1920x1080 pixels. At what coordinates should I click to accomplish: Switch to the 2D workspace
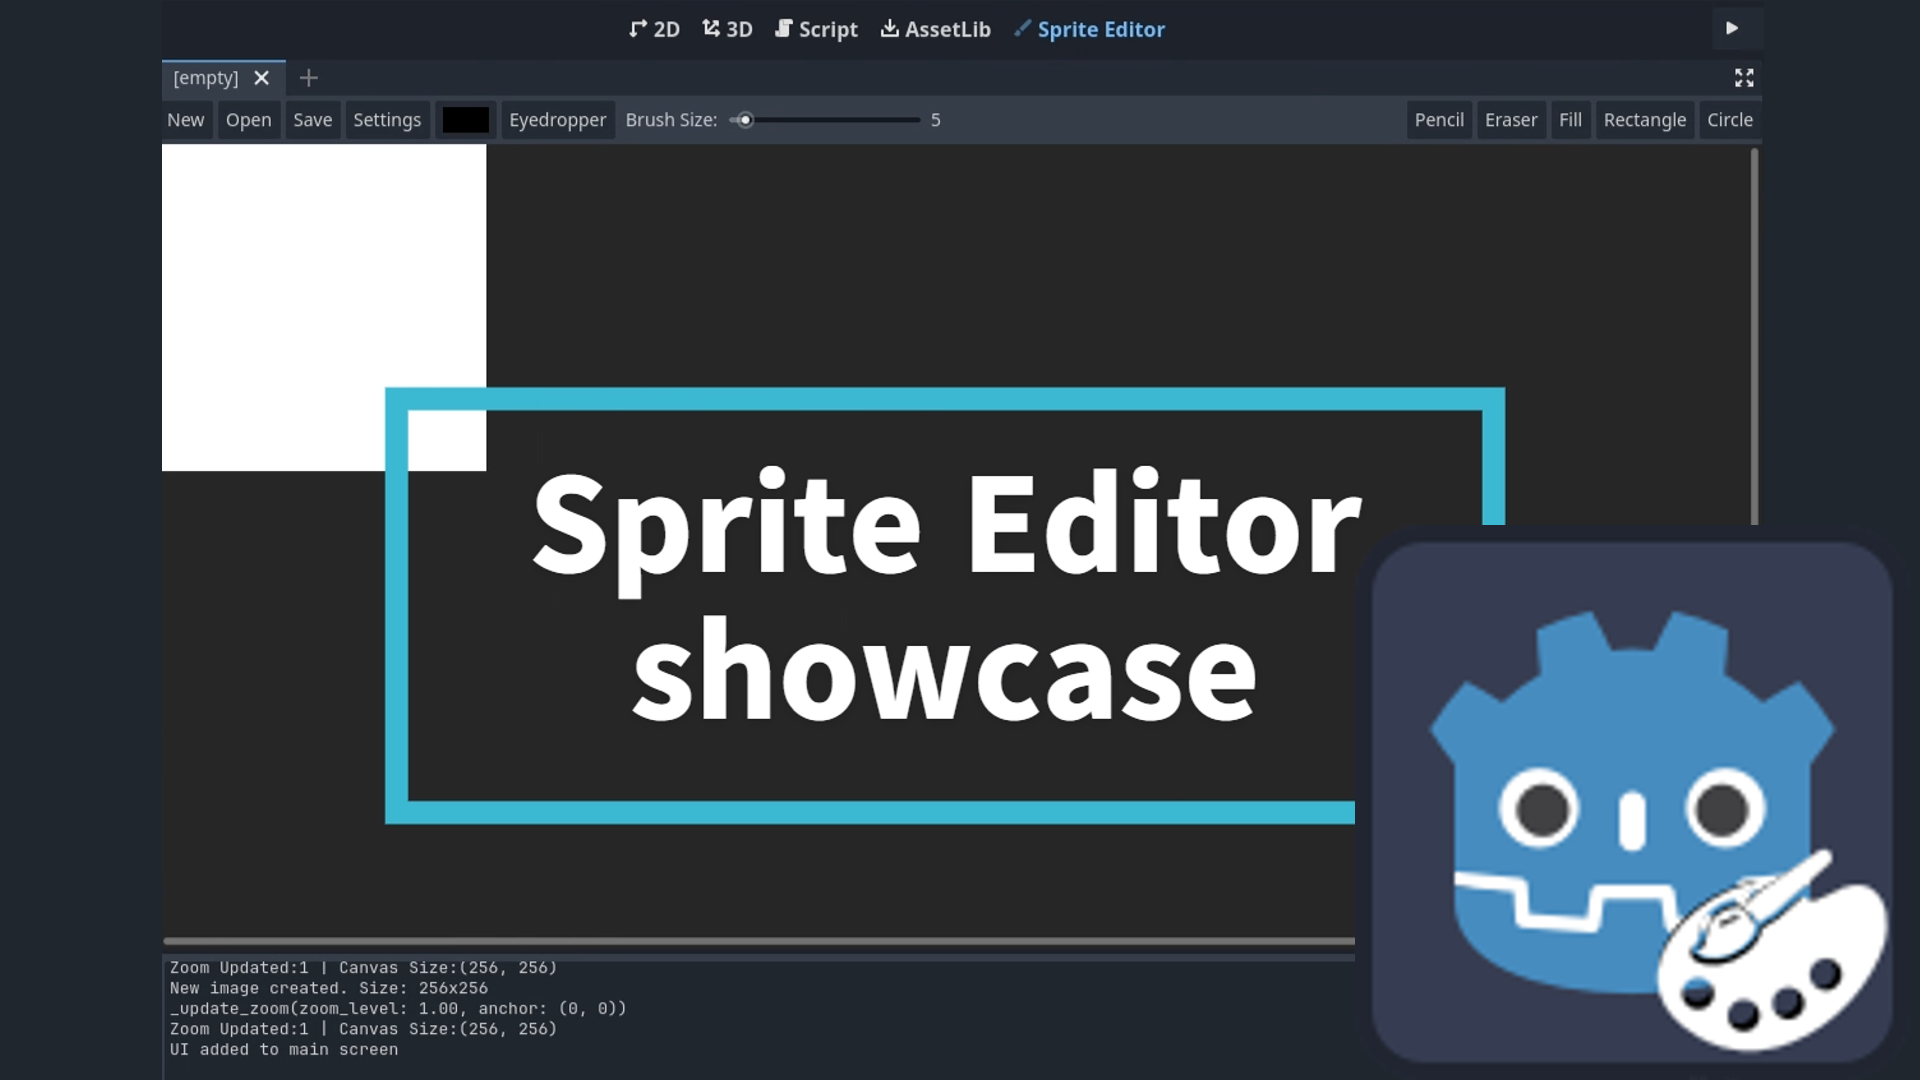tap(654, 29)
